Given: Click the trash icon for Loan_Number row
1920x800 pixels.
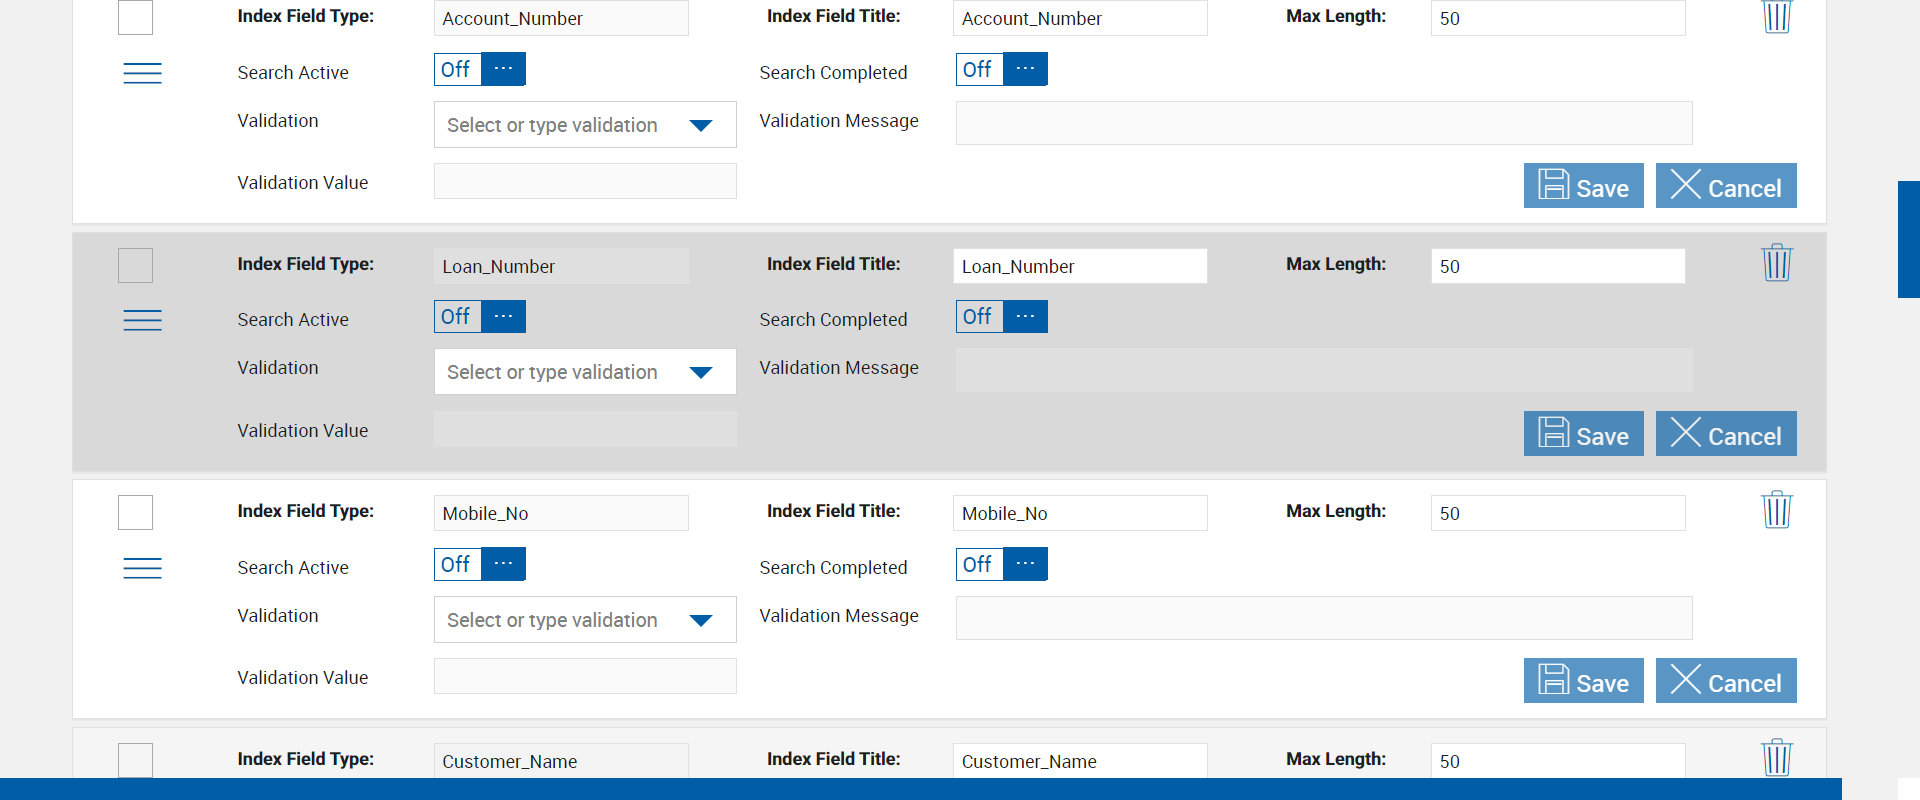Looking at the screenshot, I should [1776, 263].
